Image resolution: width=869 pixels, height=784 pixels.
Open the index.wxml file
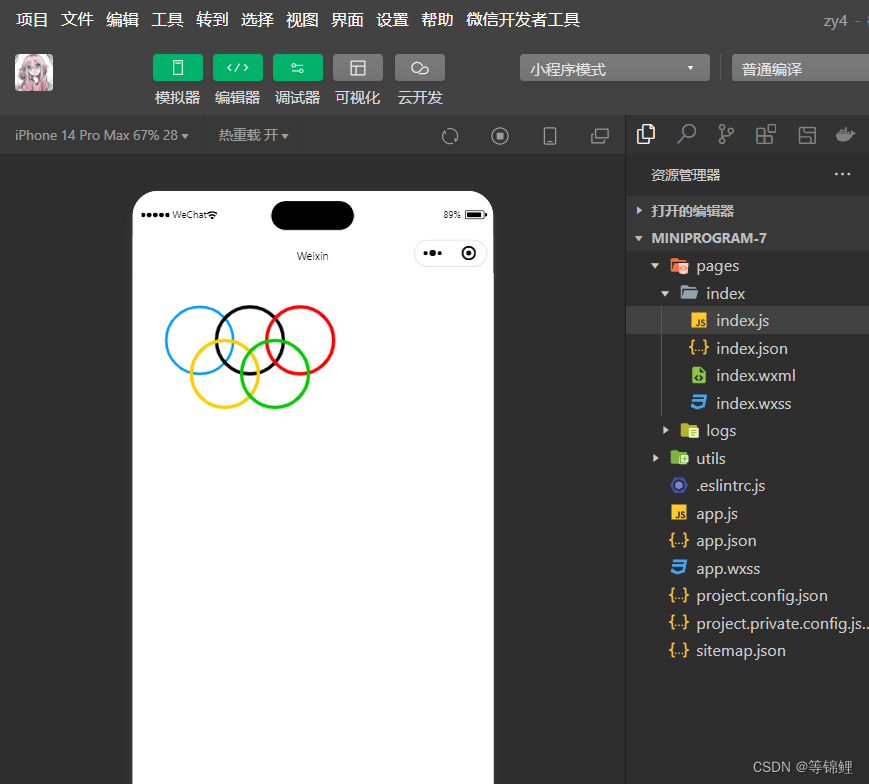point(747,376)
